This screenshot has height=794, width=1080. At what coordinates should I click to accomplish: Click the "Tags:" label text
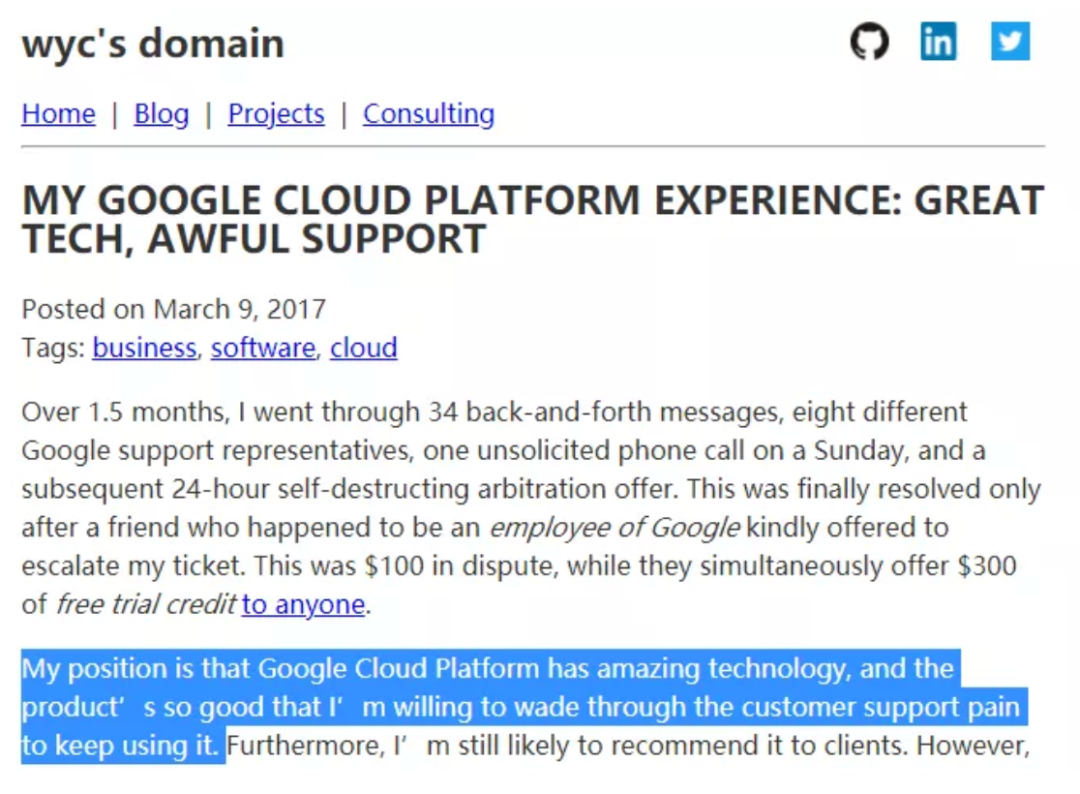pyautogui.click(x=53, y=348)
